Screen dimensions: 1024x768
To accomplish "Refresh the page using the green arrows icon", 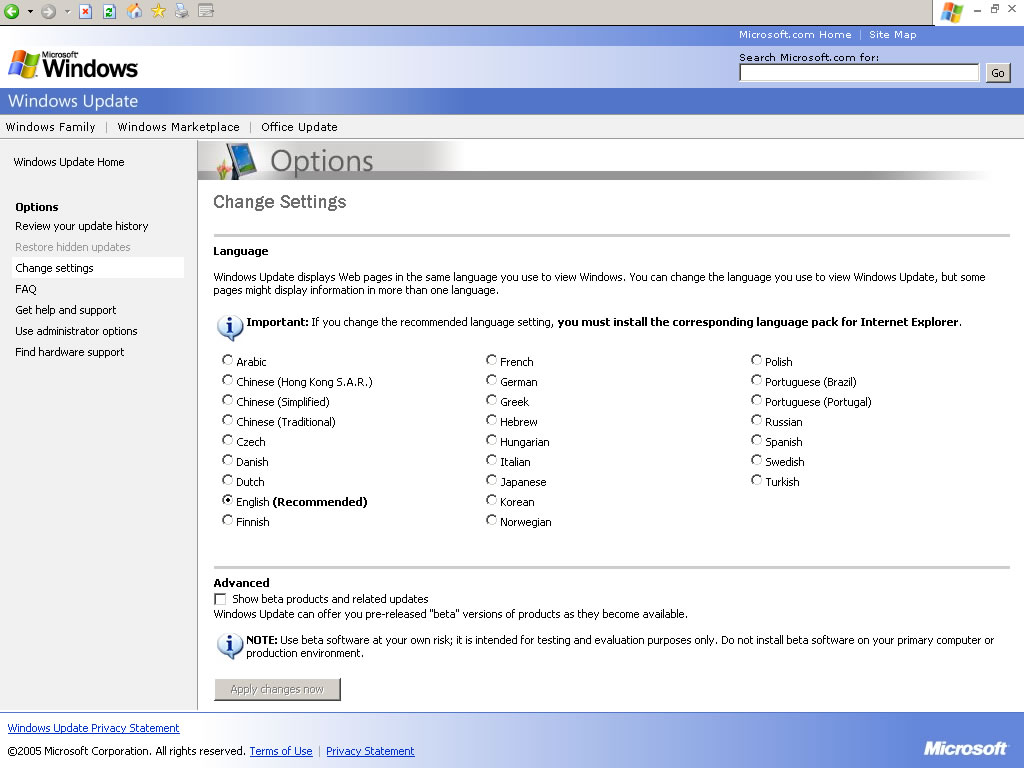I will [110, 11].
